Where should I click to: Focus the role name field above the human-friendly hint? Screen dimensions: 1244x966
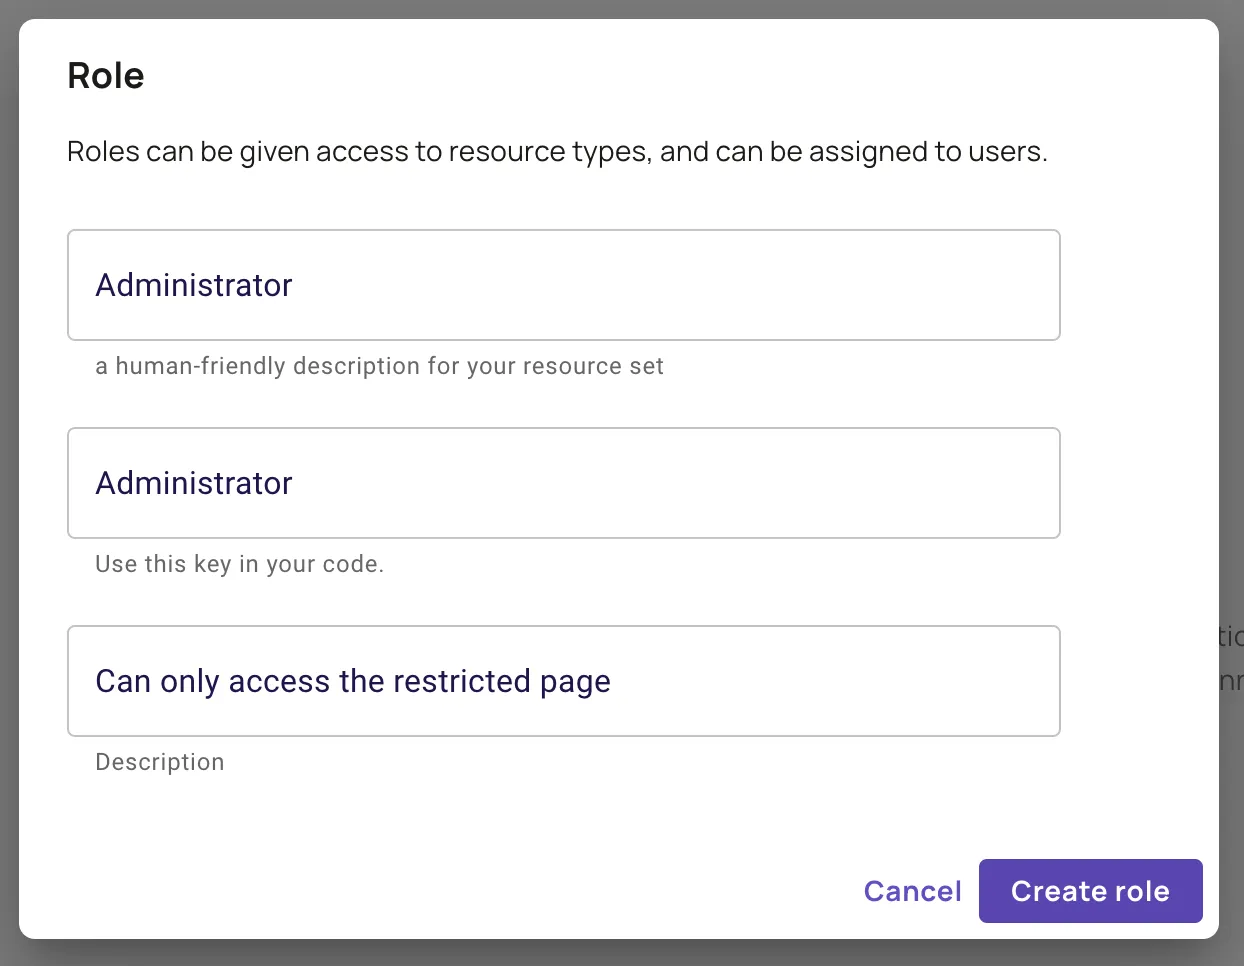click(x=563, y=285)
